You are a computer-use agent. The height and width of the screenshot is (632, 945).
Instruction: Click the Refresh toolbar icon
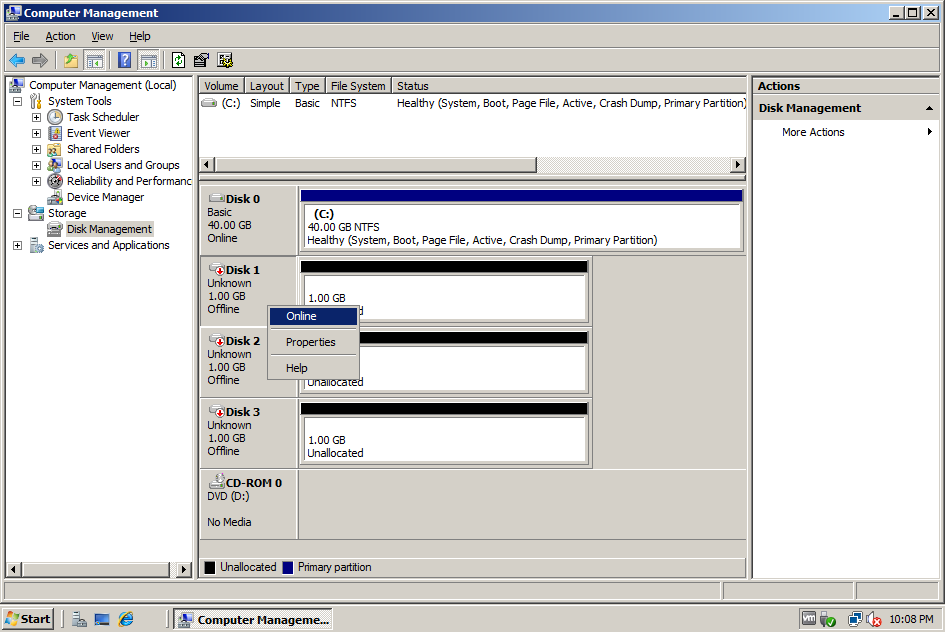pos(178,60)
